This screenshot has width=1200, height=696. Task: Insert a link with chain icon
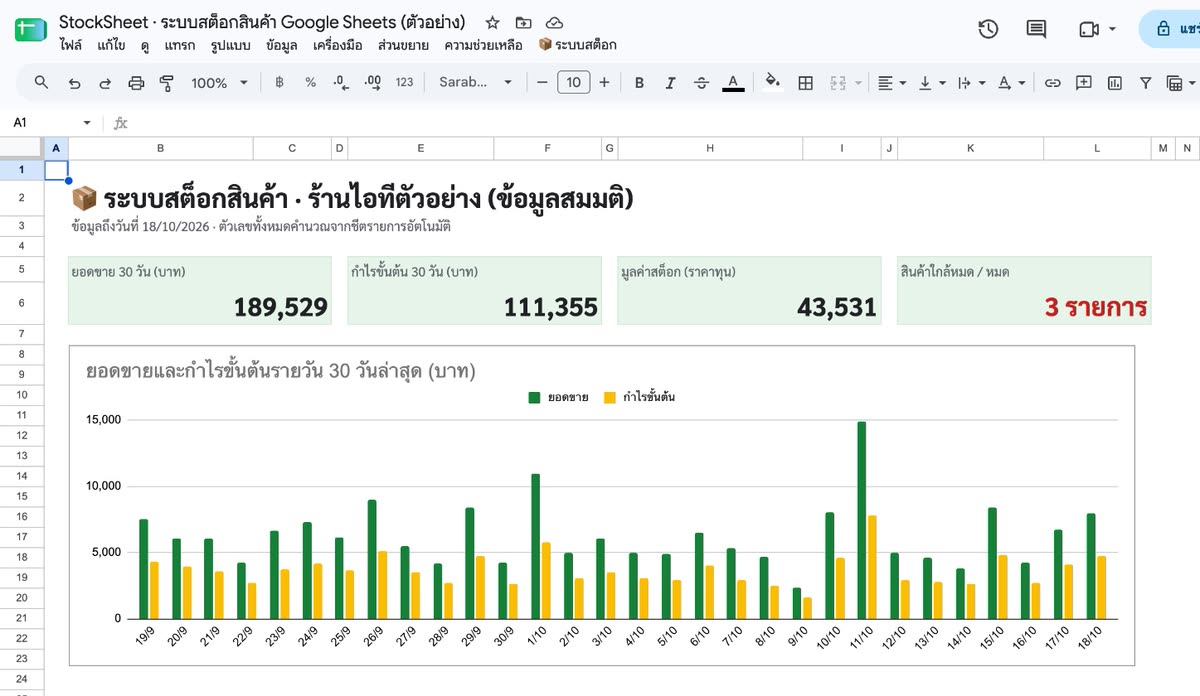point(1052,83)
